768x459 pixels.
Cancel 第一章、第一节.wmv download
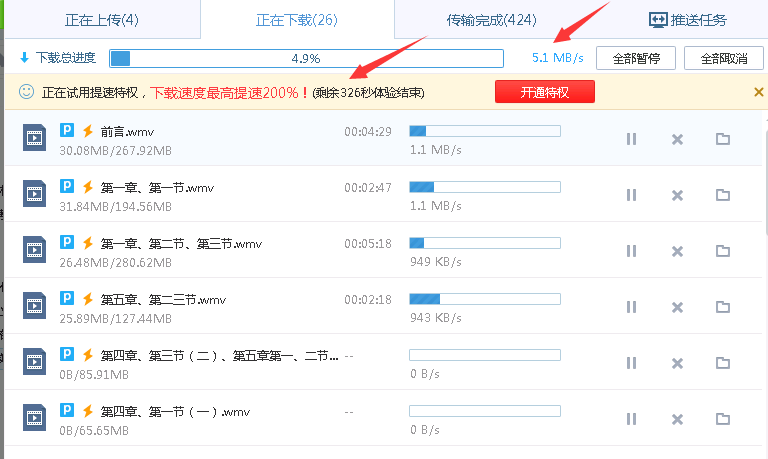[x=677, y=195]
